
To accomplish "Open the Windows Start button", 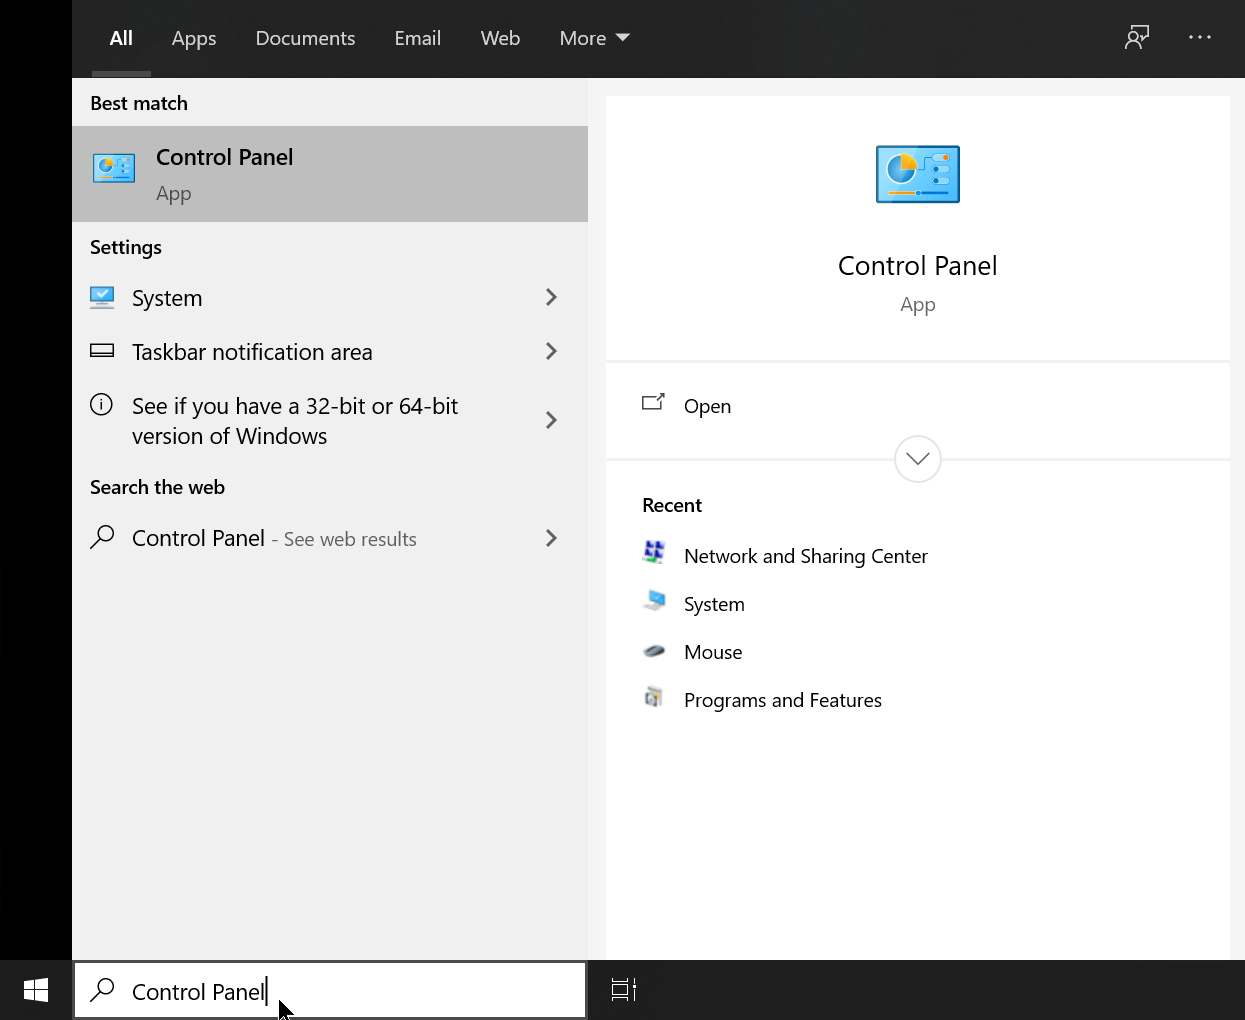I will coord(36,990).
